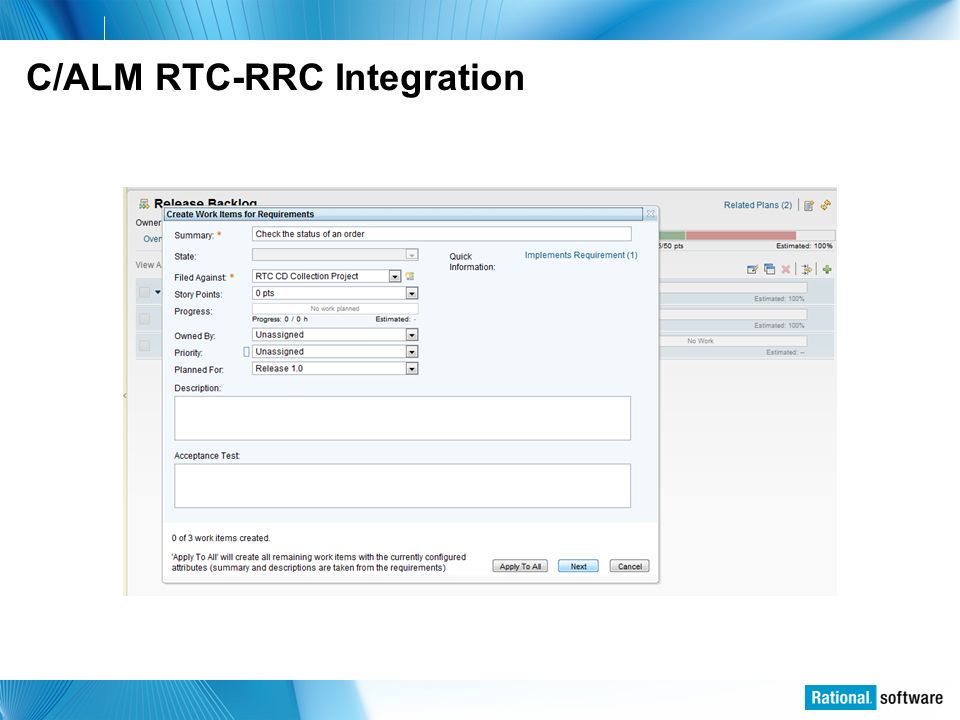The height and width of the screenshot is (720, 960).
Task: Click the No work planned progress bar
Action: 335,309
